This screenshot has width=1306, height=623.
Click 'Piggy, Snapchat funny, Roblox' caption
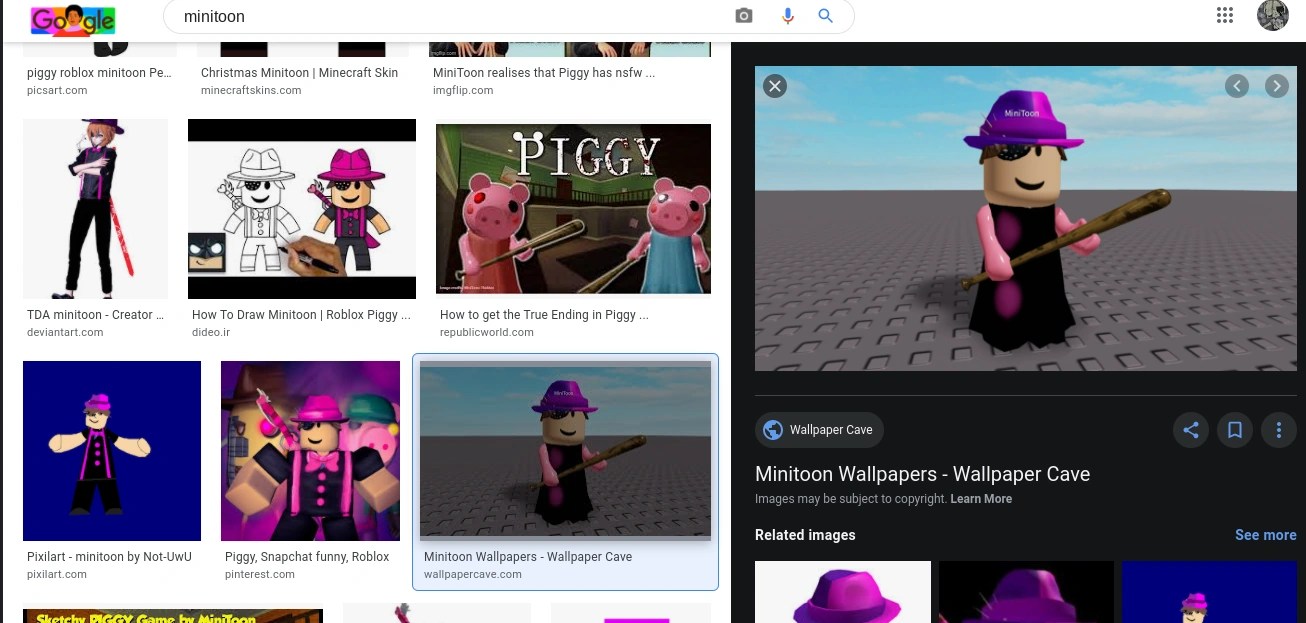point(307,557)
